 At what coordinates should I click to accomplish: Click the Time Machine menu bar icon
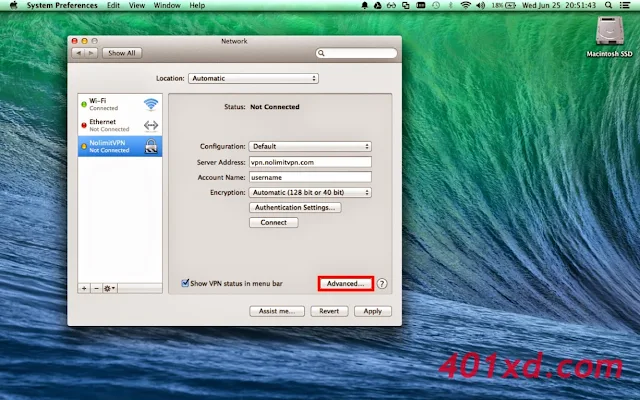click(436, 5)
